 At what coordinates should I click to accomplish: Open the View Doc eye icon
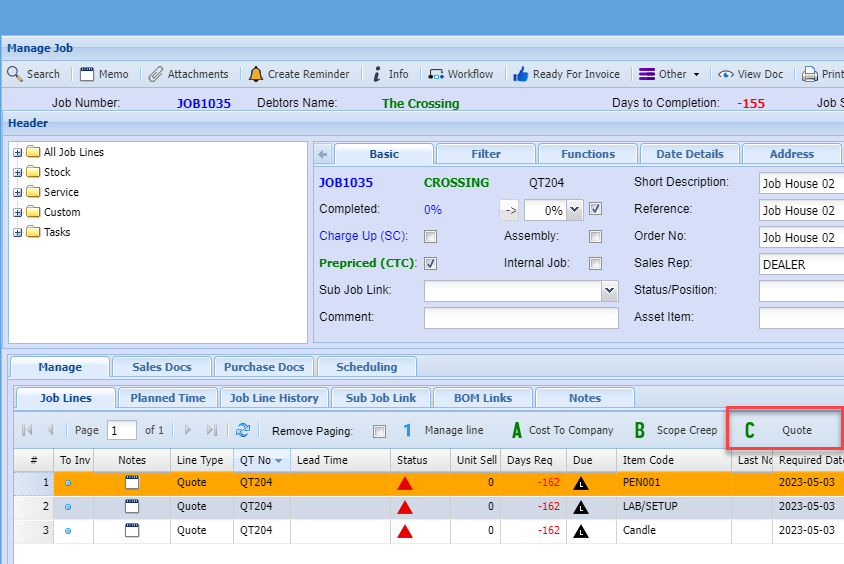tap(726, 74)
